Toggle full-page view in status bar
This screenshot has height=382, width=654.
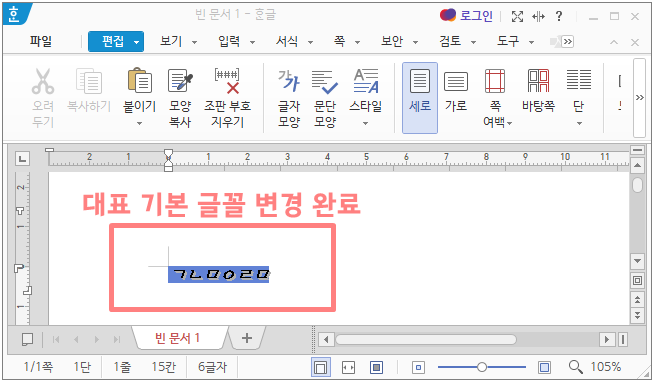pos(376,367)
